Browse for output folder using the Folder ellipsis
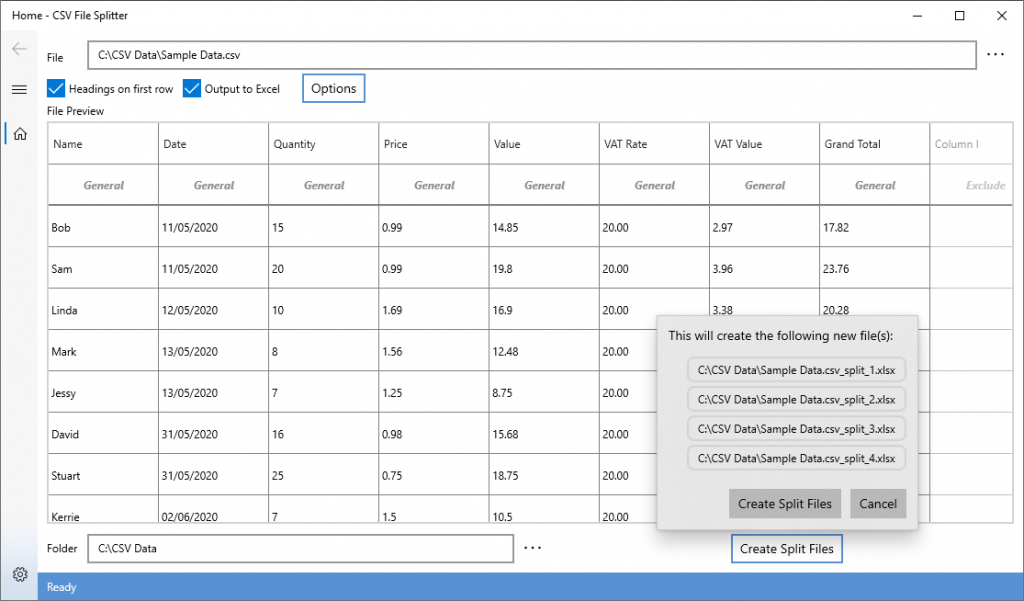The width and height of the screenshot is (1024, 601). click(x=532, y=548)
